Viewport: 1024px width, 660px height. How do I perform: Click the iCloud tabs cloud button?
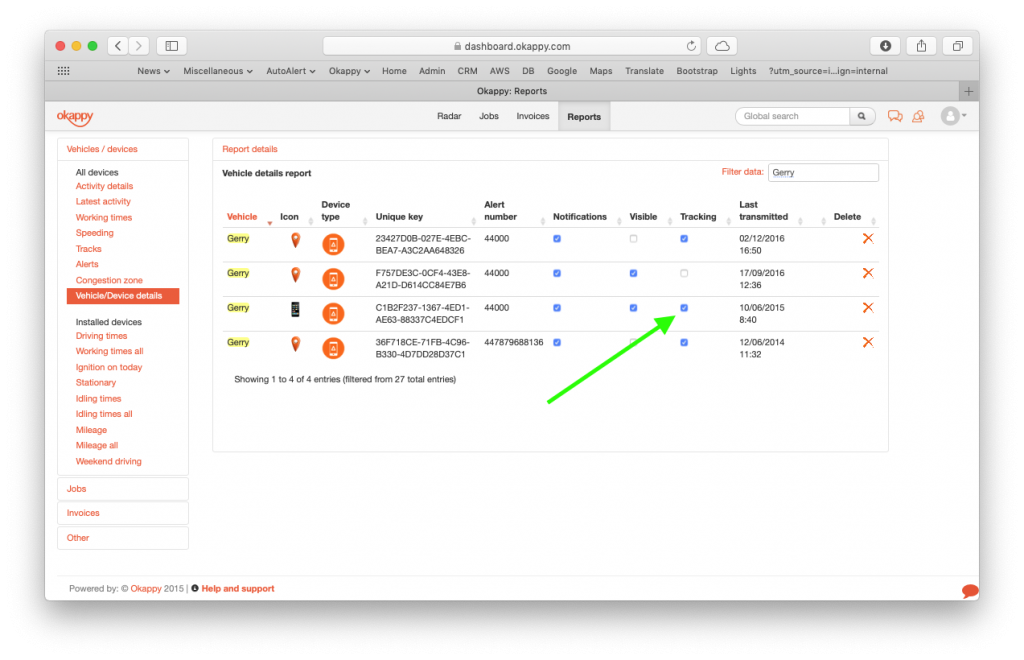[722, 46]
